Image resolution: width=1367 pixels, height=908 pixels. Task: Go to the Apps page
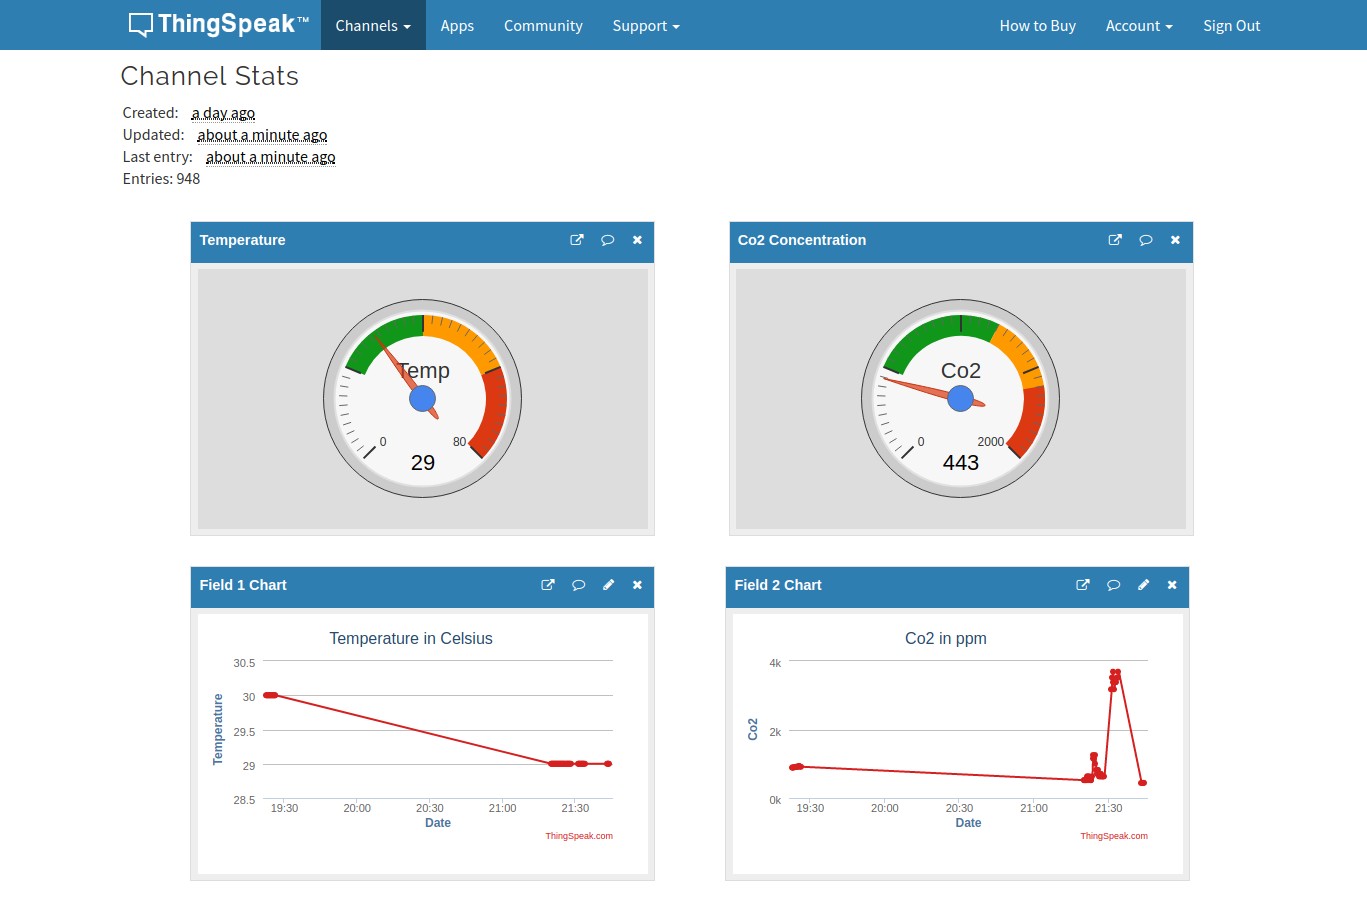click(457, 26)
